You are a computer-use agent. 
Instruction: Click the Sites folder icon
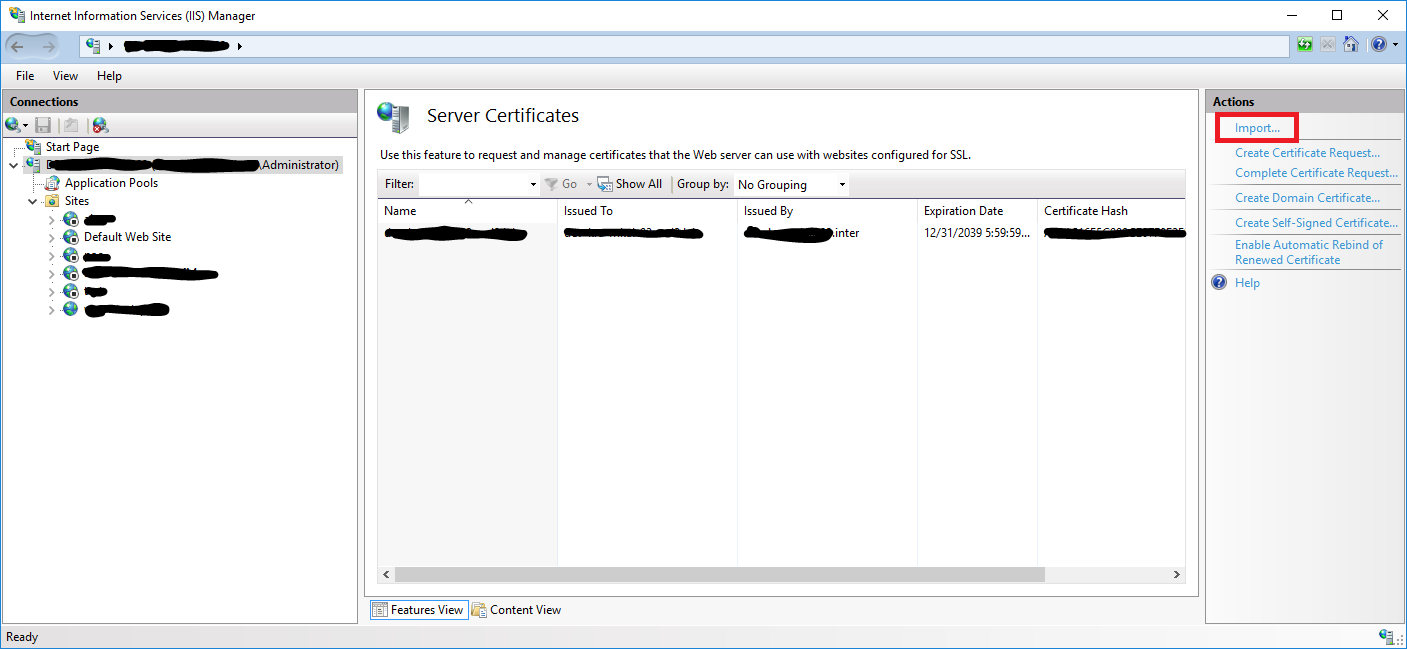tap(51, 201)
